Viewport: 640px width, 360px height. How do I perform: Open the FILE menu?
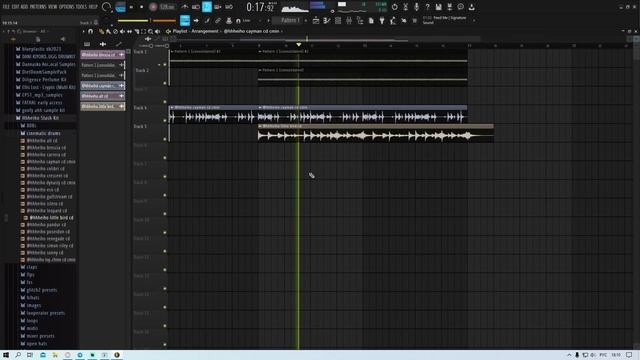(x=6, y=7)
